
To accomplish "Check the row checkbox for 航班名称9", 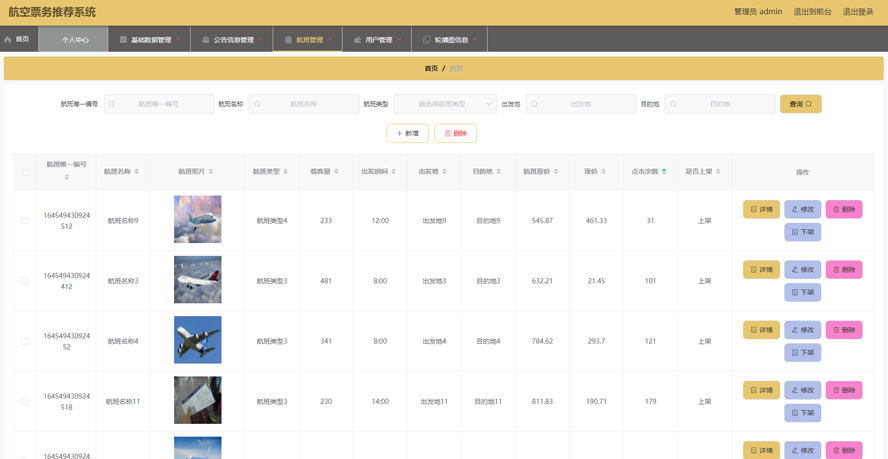I will click(25, 221).
